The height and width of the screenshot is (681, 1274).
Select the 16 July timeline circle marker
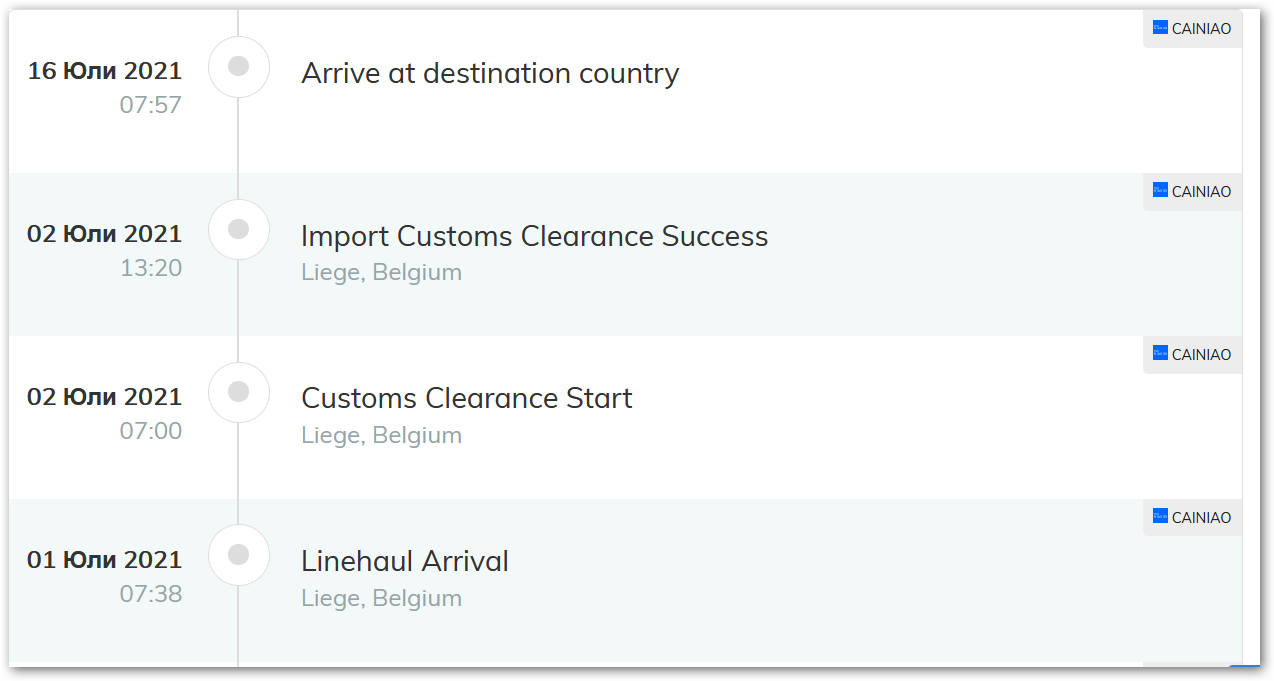tap(238, 67)
